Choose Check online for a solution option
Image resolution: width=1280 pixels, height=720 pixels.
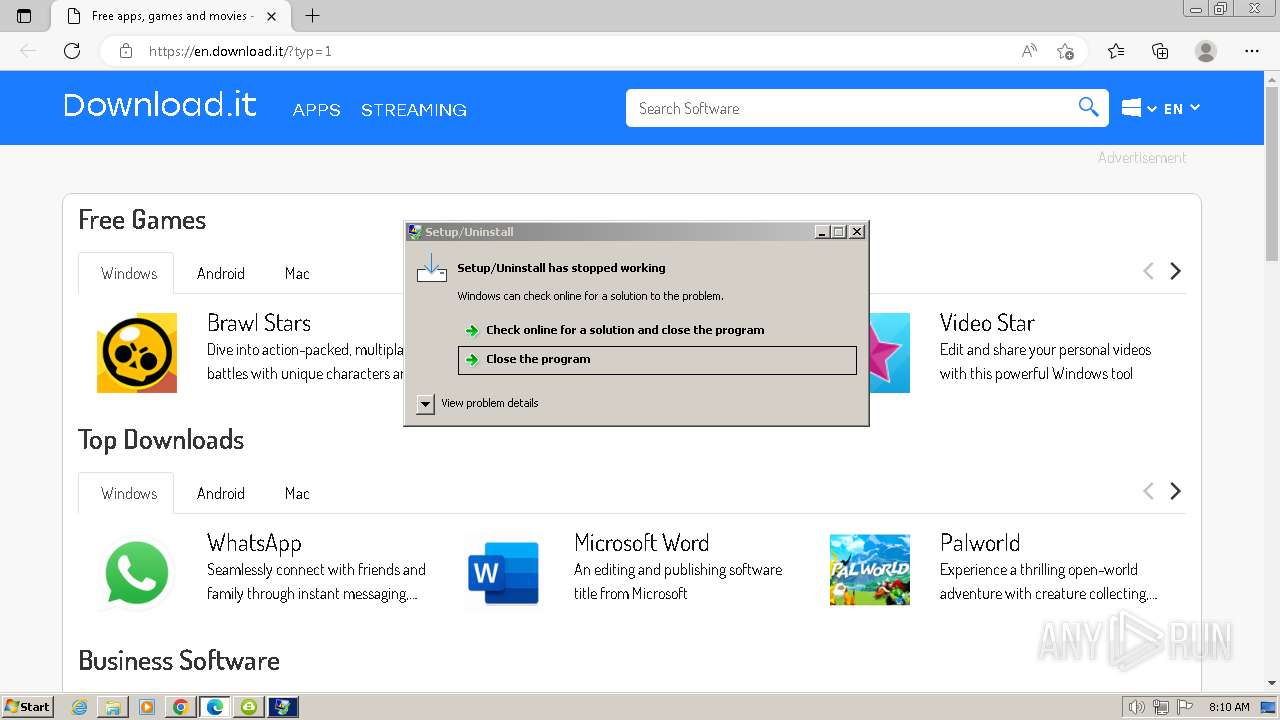[657, 330]
